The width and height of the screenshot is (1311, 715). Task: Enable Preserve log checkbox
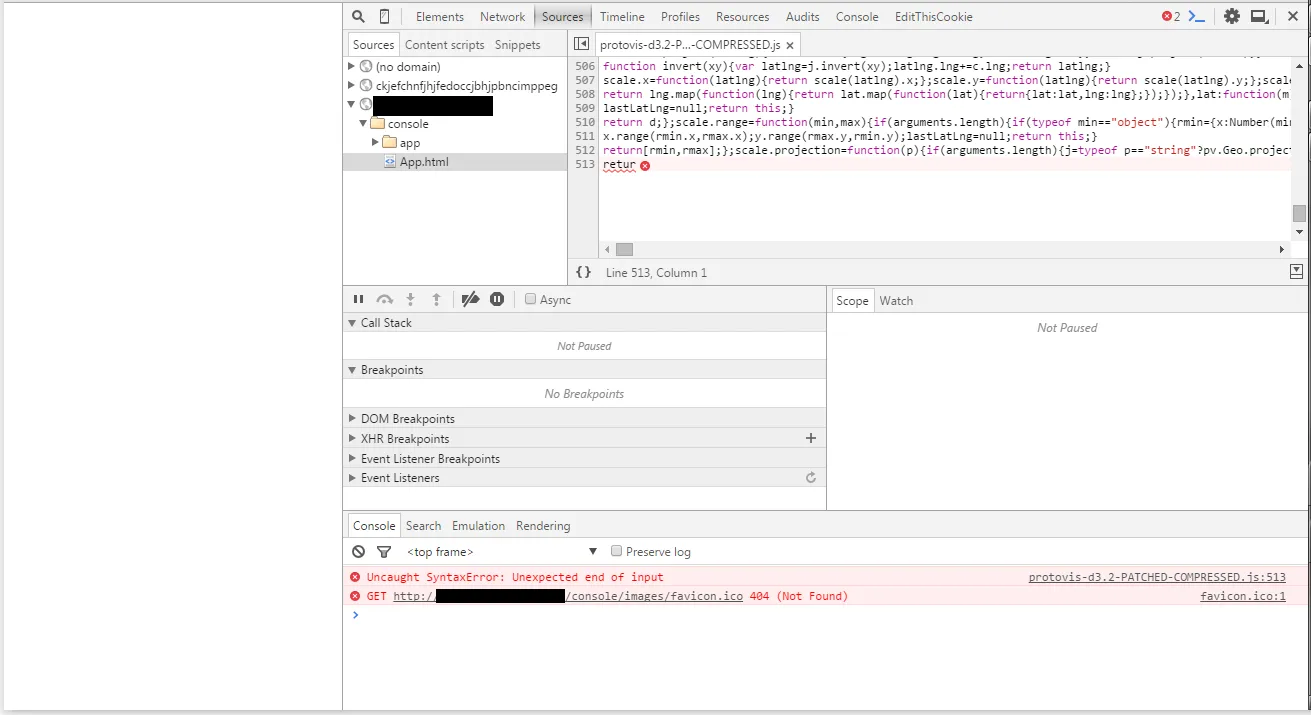[617, 551]
